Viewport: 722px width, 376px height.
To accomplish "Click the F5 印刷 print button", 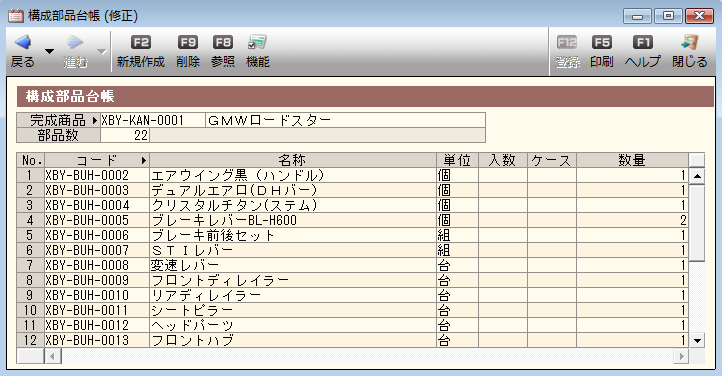I will 602,52.
